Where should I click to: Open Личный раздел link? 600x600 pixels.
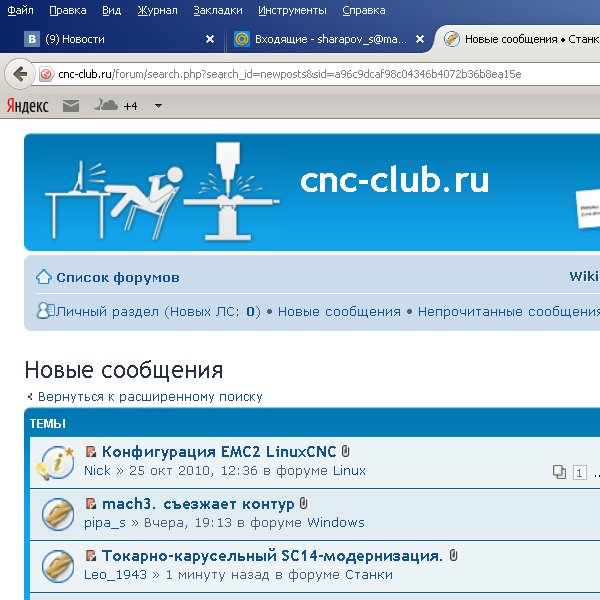click(x=158, y=311)
